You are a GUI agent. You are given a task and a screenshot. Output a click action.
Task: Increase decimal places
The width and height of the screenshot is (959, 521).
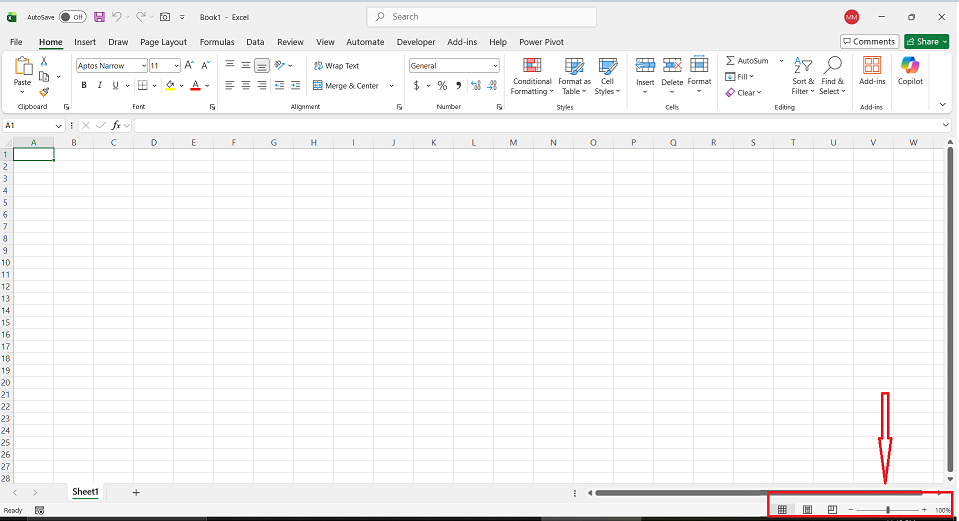[476, 86]
